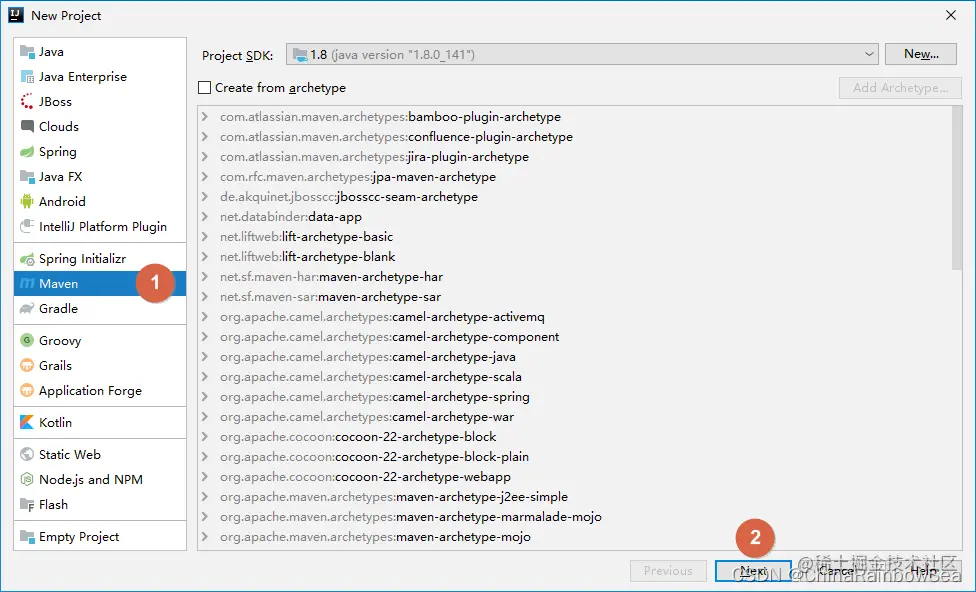
Task: Select Spring project type
Action: (100, 151)
